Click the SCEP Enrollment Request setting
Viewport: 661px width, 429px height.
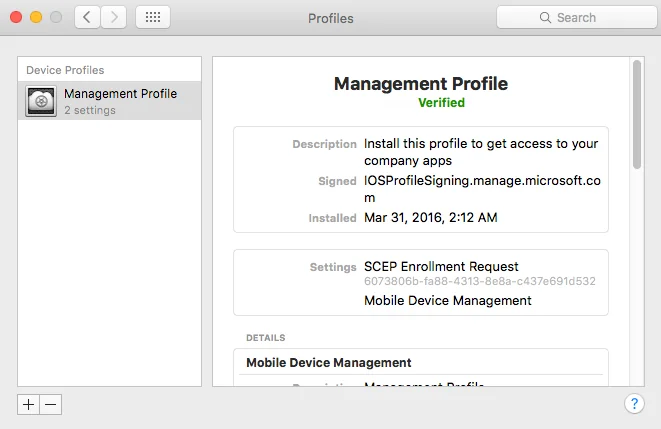(441, 266)
